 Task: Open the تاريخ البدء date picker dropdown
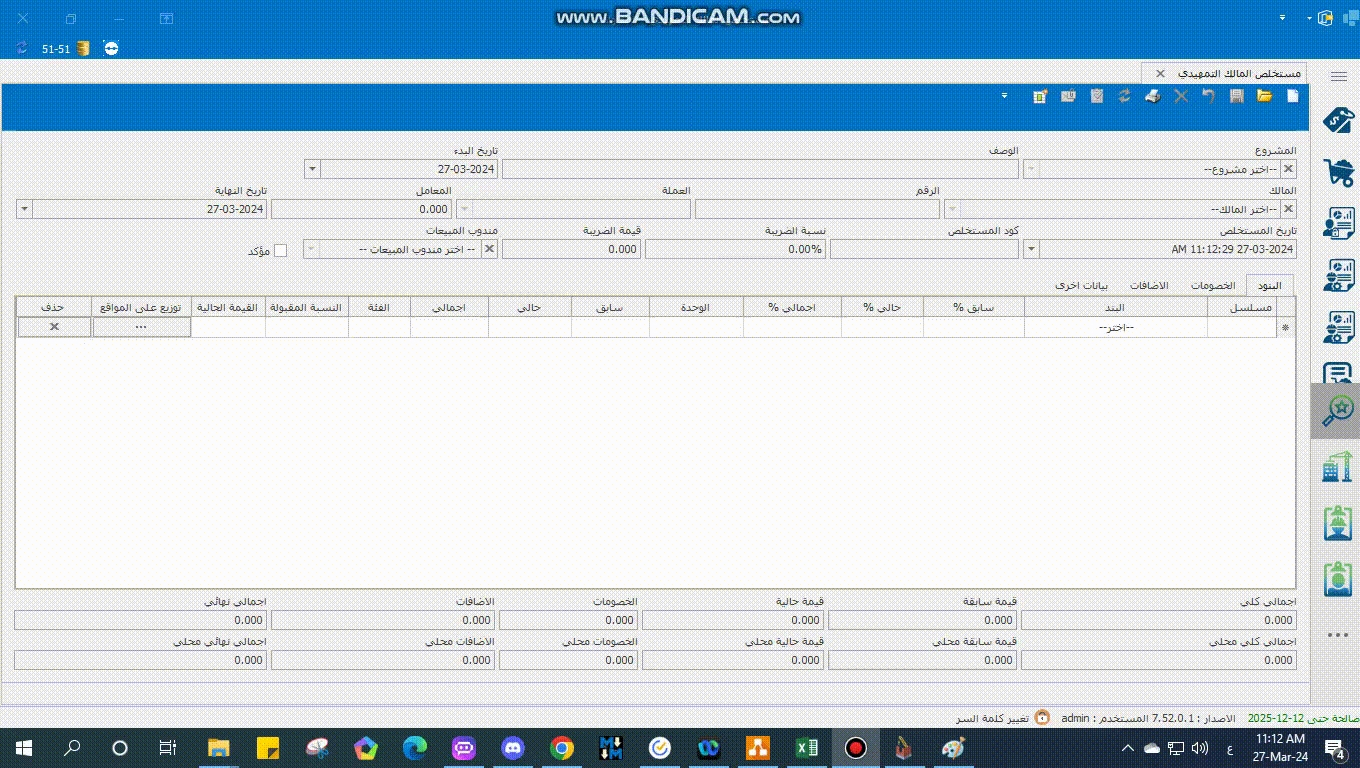(x=312, y=170)
